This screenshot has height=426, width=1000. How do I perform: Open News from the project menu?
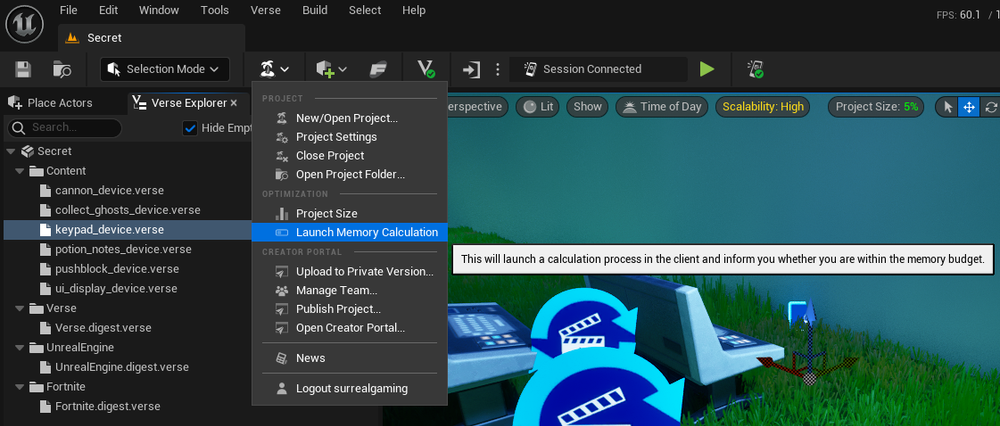click(349, 358)
